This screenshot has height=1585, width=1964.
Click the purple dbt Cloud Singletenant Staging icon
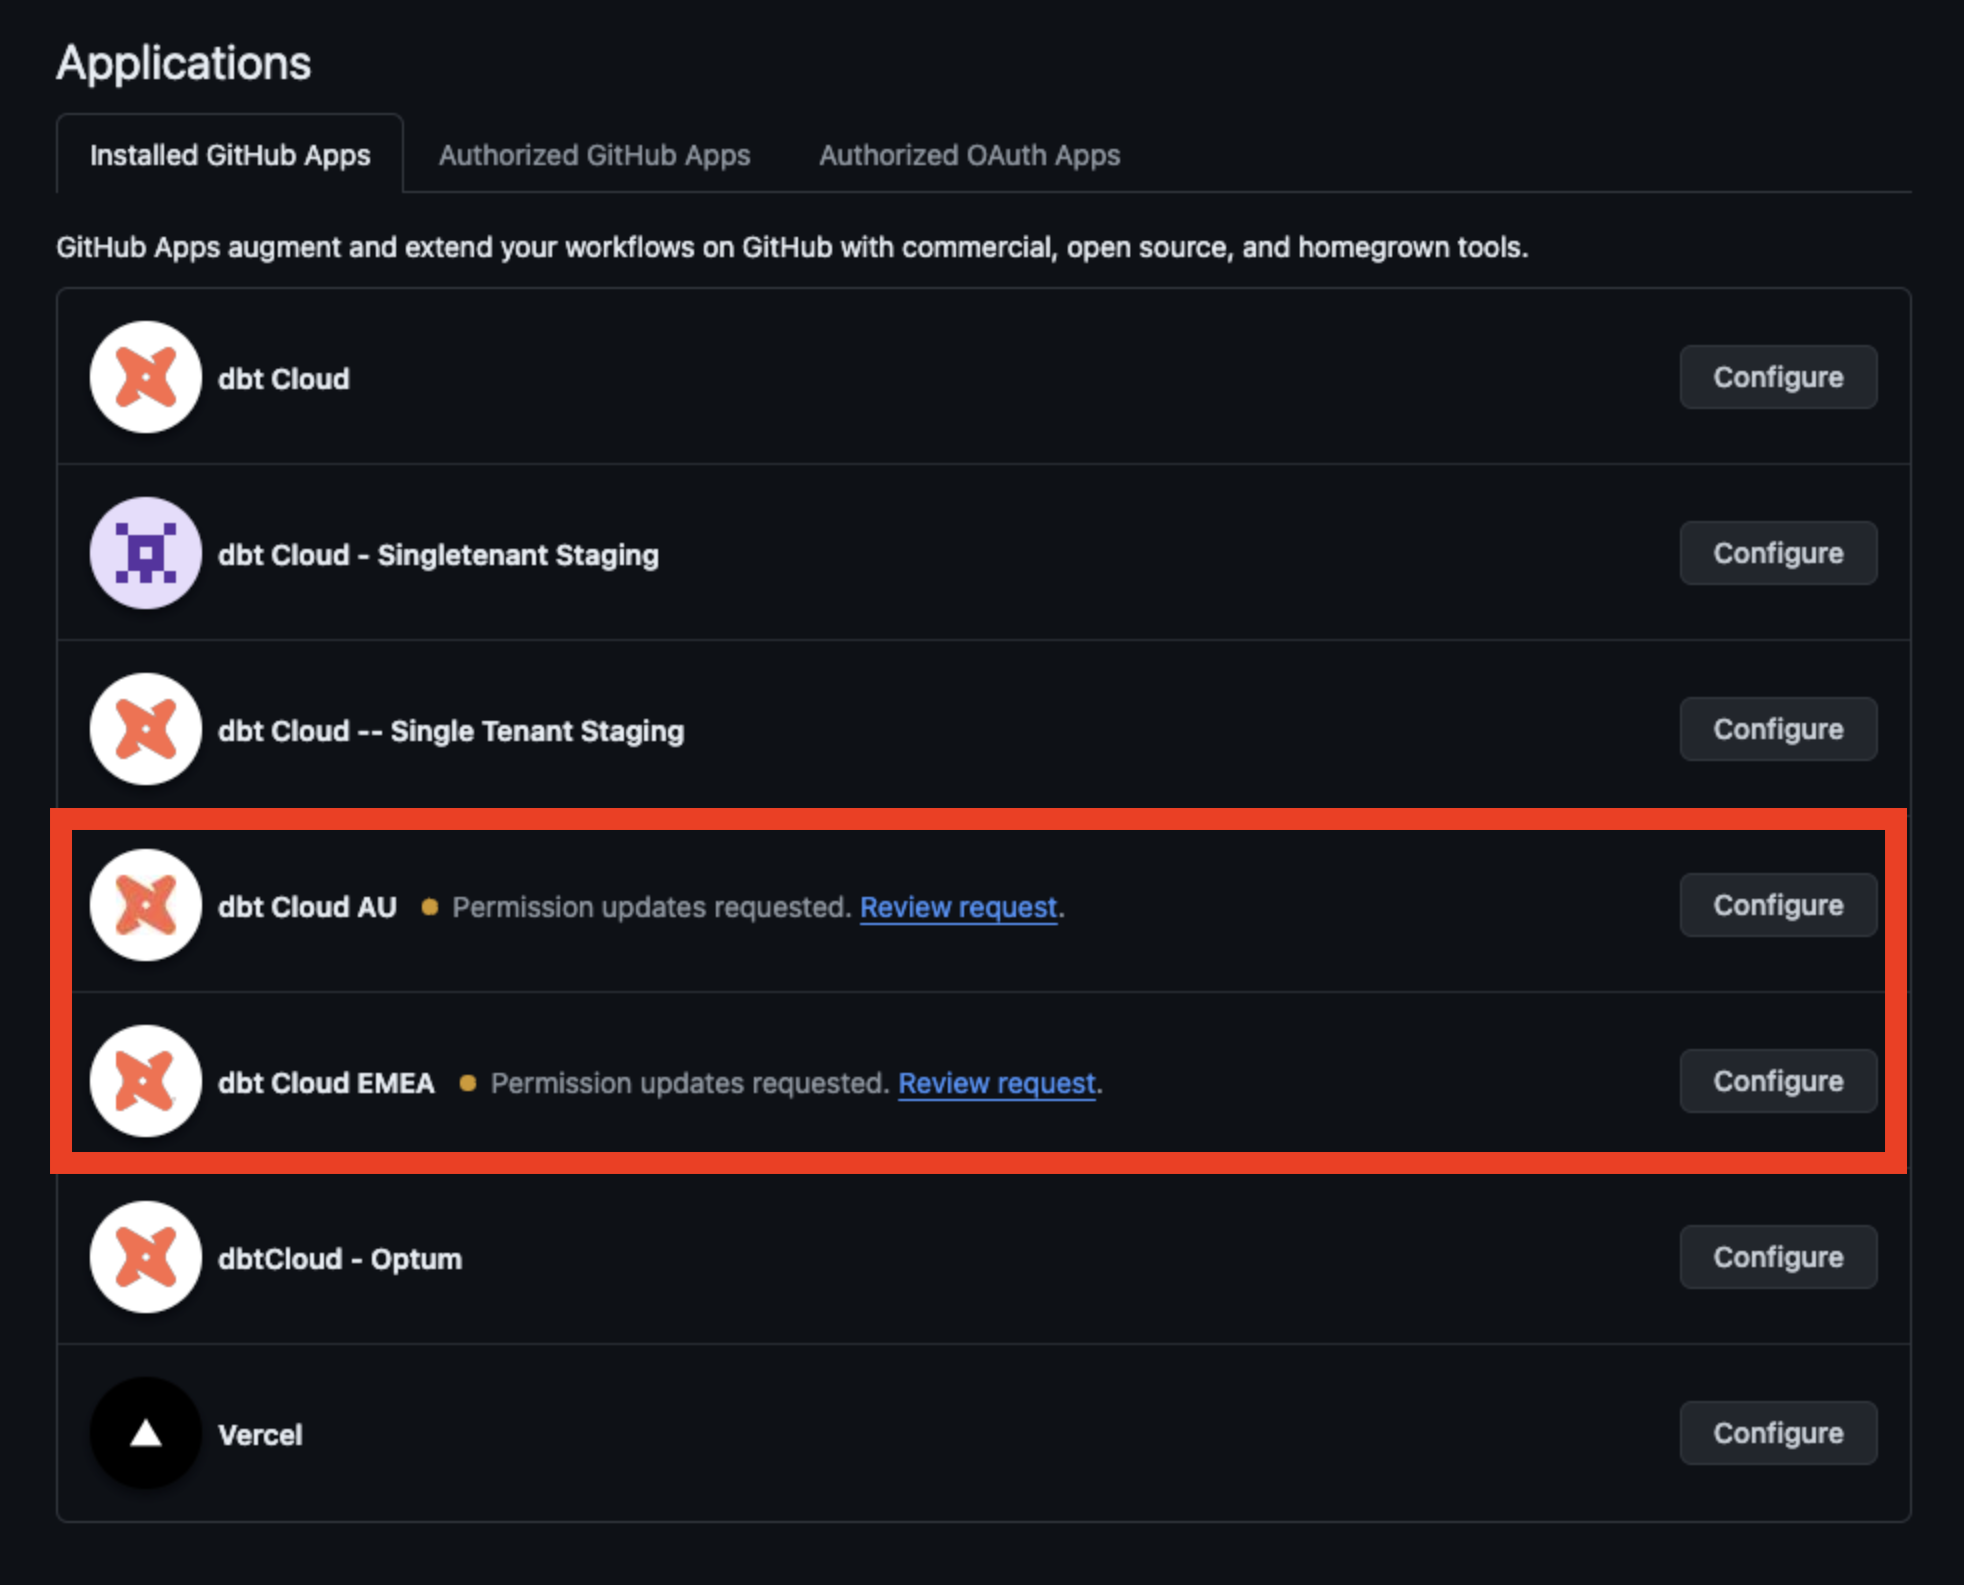tap(145, 554)
